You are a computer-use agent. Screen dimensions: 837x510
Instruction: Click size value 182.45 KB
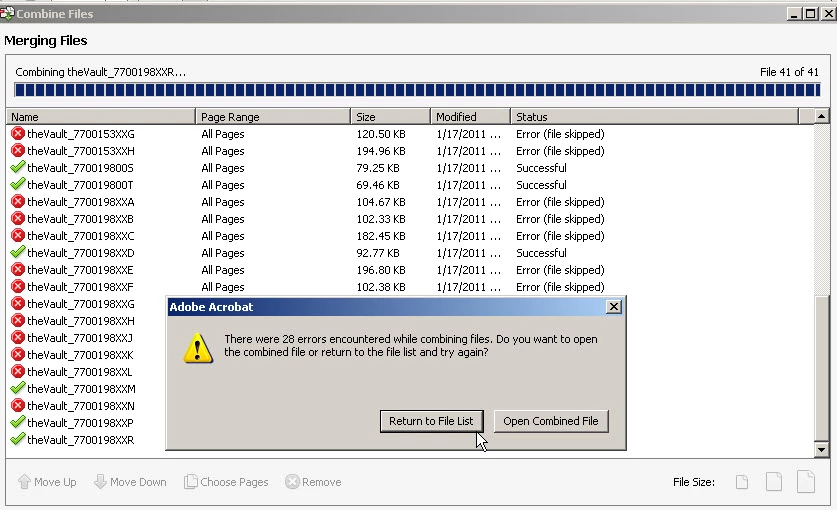pos(381,236)
